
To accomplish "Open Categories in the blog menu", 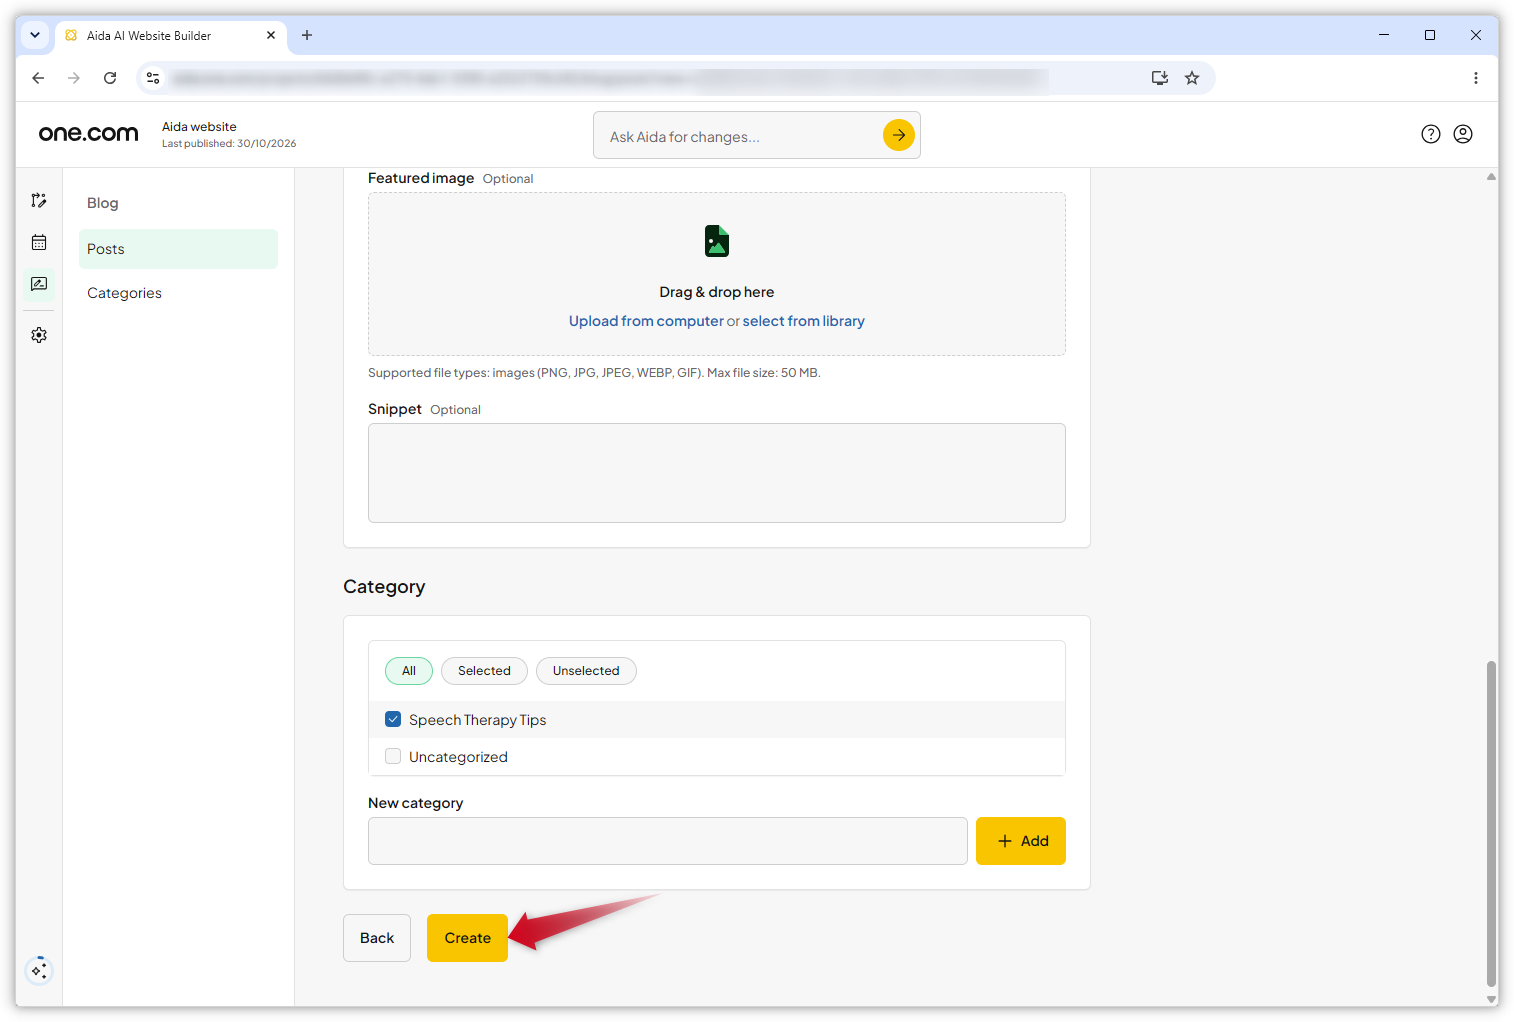I will (x=124, y=293).
